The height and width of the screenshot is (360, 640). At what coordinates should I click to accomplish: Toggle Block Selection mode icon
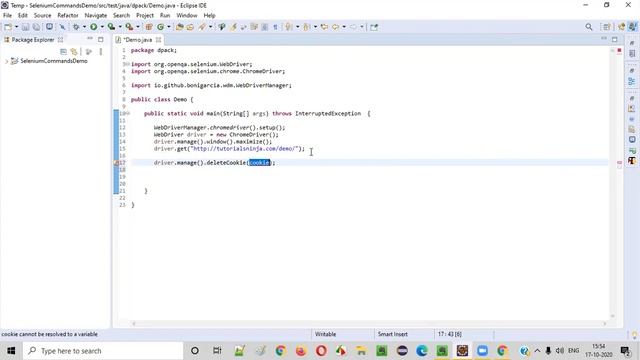tap(264, 27)
